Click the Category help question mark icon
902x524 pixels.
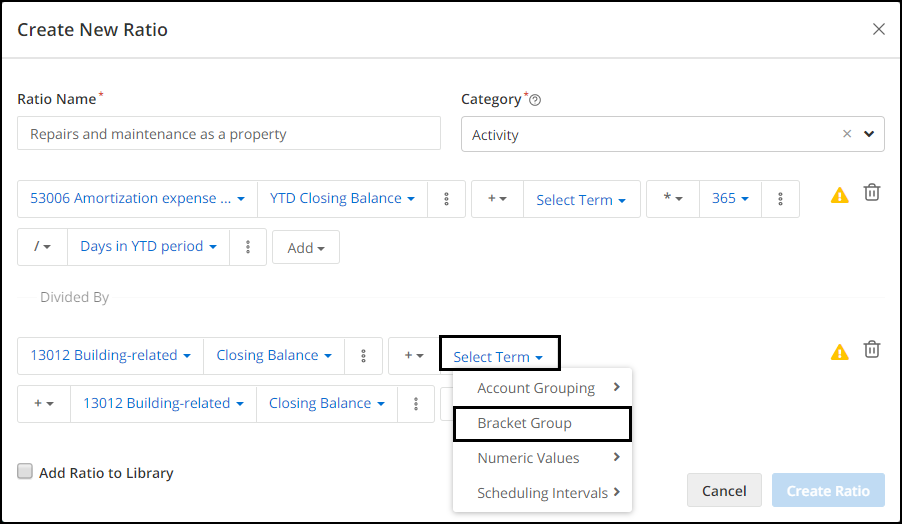pos(535,100)
